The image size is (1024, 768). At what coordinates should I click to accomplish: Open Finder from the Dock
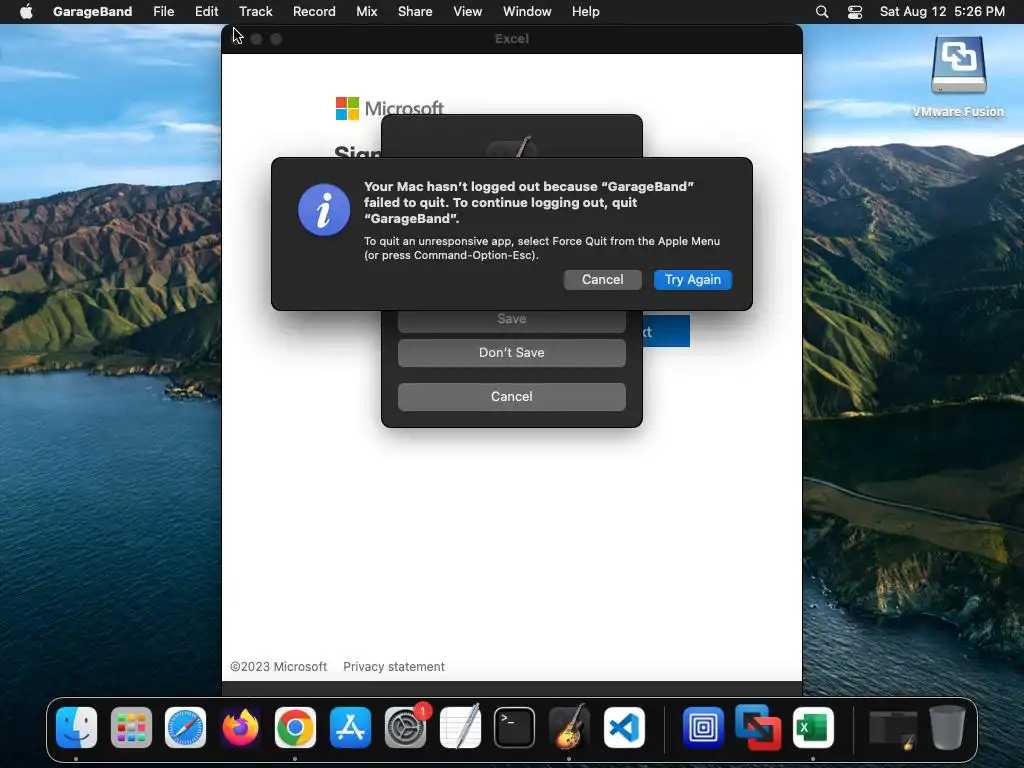click(76, 728)
